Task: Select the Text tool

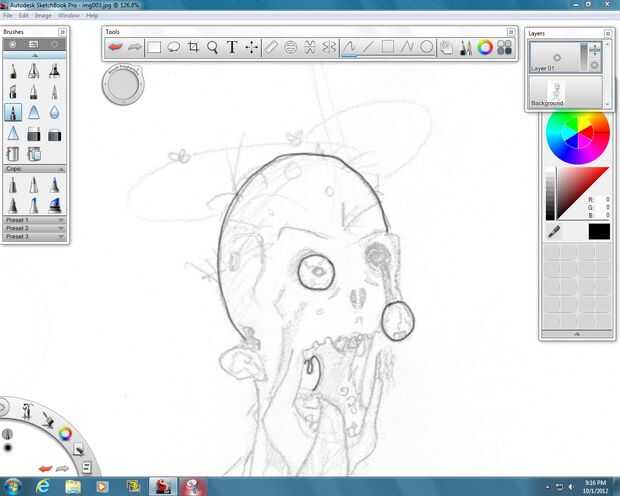Action: (x=232, y=47)
